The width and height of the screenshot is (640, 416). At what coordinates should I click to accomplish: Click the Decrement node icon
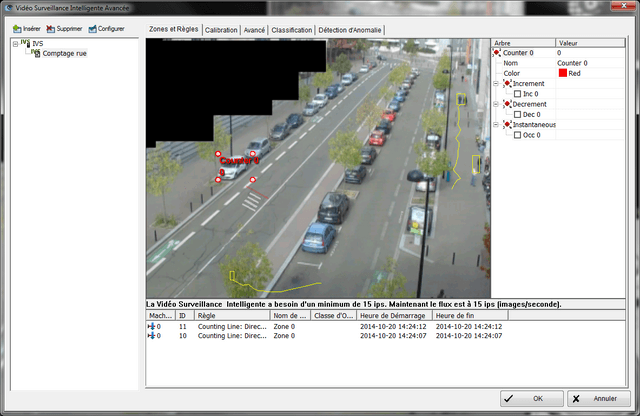507,104
